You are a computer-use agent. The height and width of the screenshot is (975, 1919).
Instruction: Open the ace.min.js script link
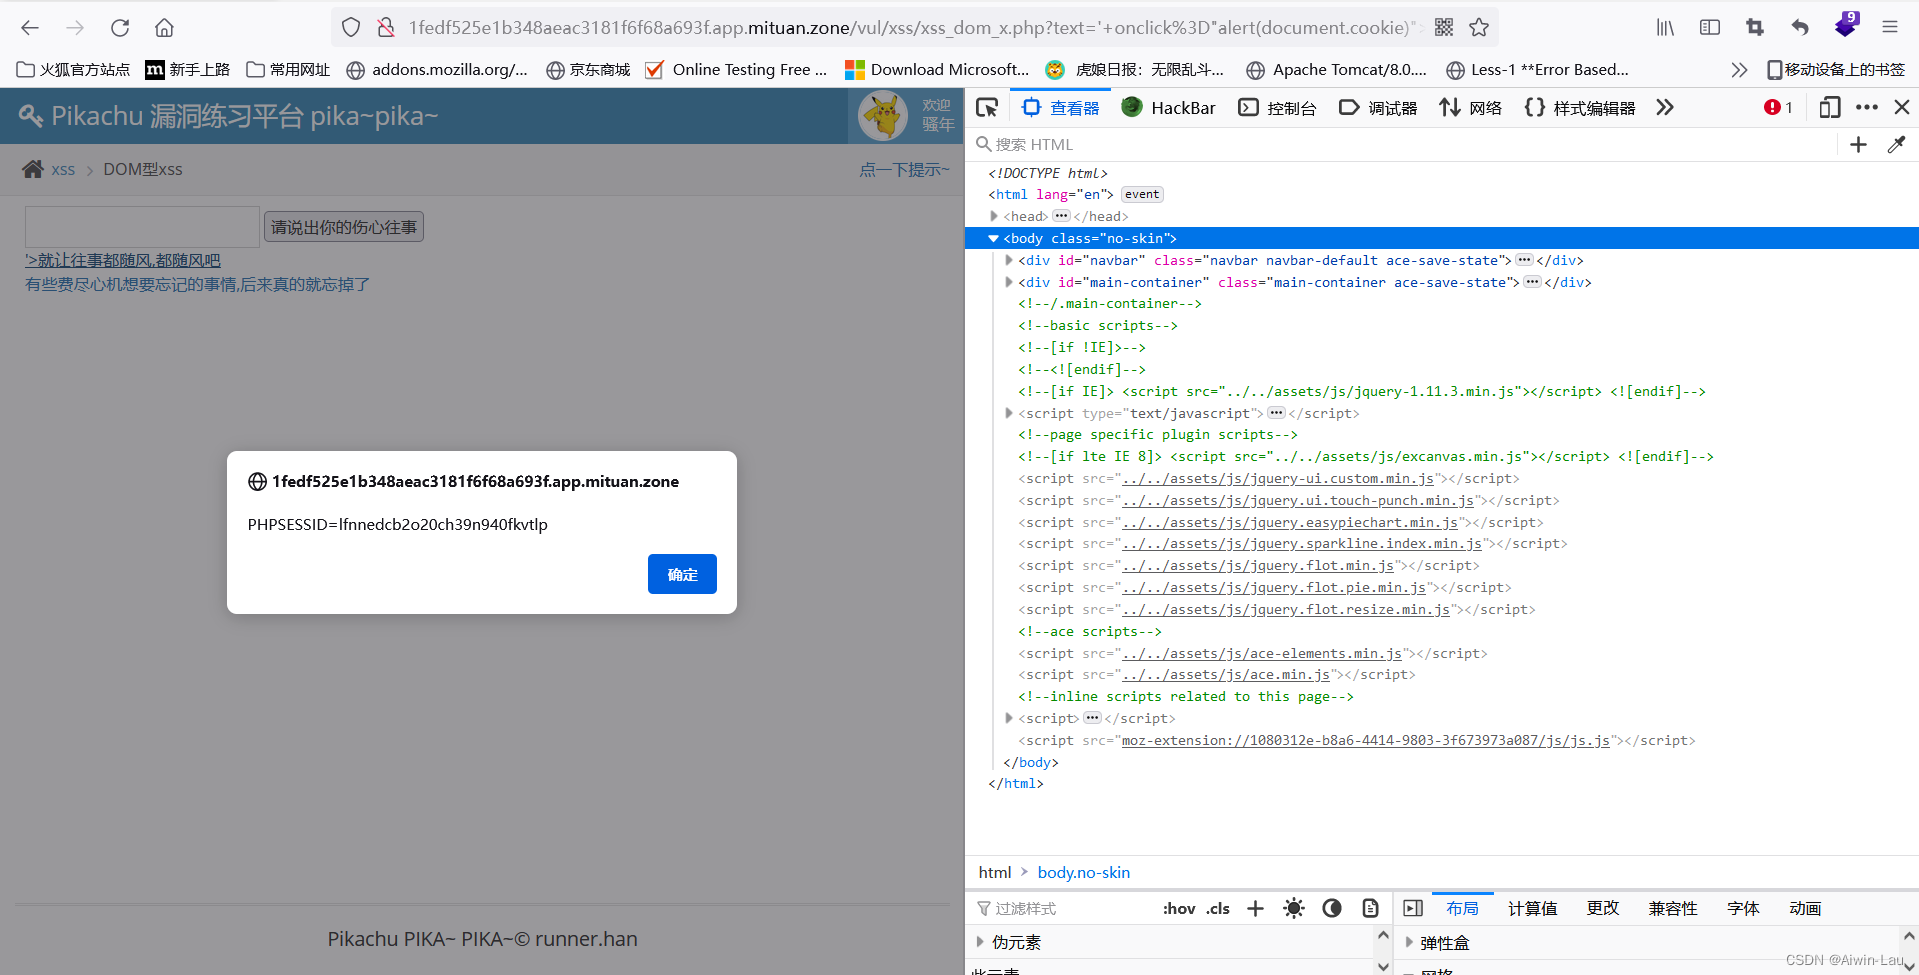click(x=1226, y=675)
